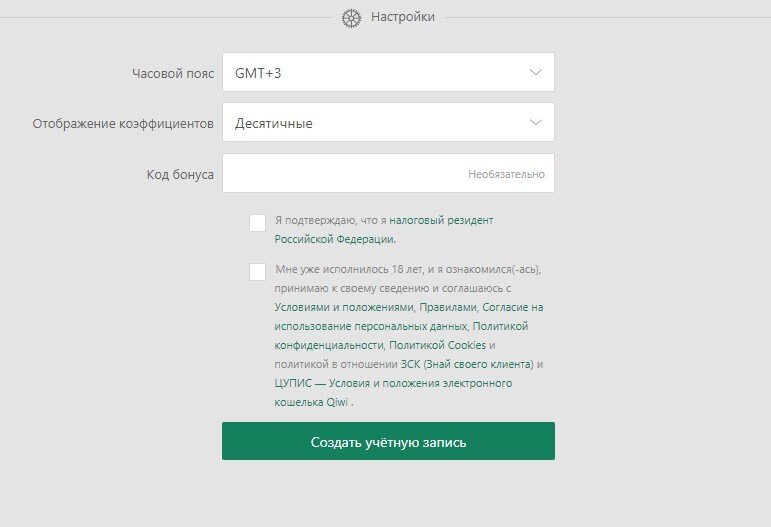Tick the Russian tax resident confirmation checkbox
Screen dimensions: 771x527
(x=258, y=222)
